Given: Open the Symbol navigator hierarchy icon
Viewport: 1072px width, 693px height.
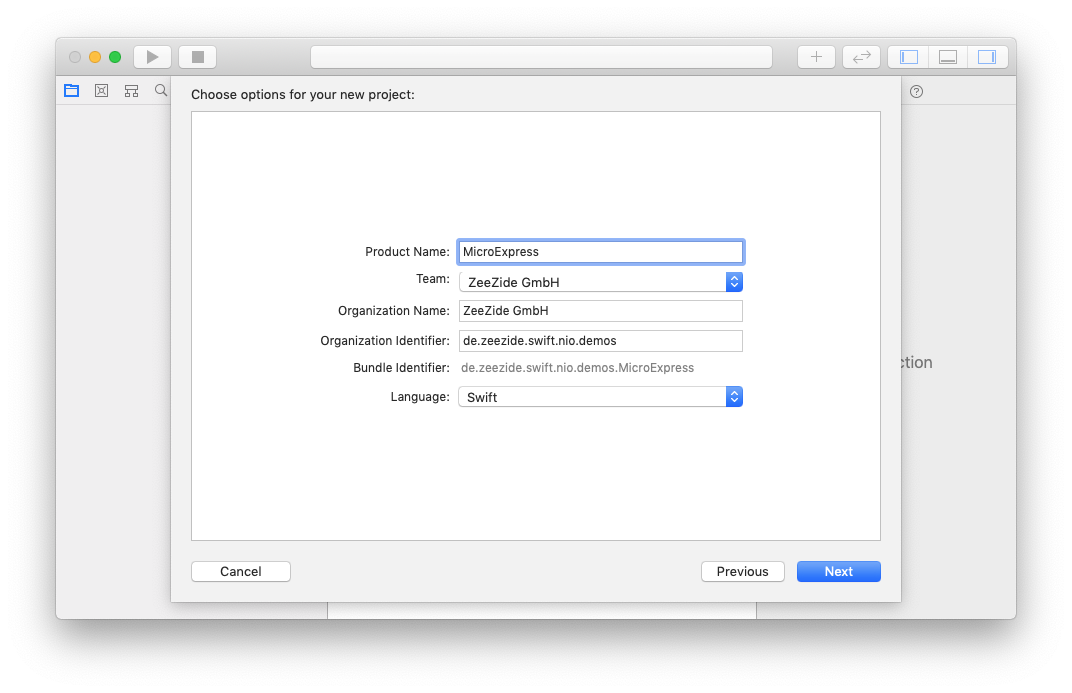Looking at the screenshot, I should [x=131, y=90].
